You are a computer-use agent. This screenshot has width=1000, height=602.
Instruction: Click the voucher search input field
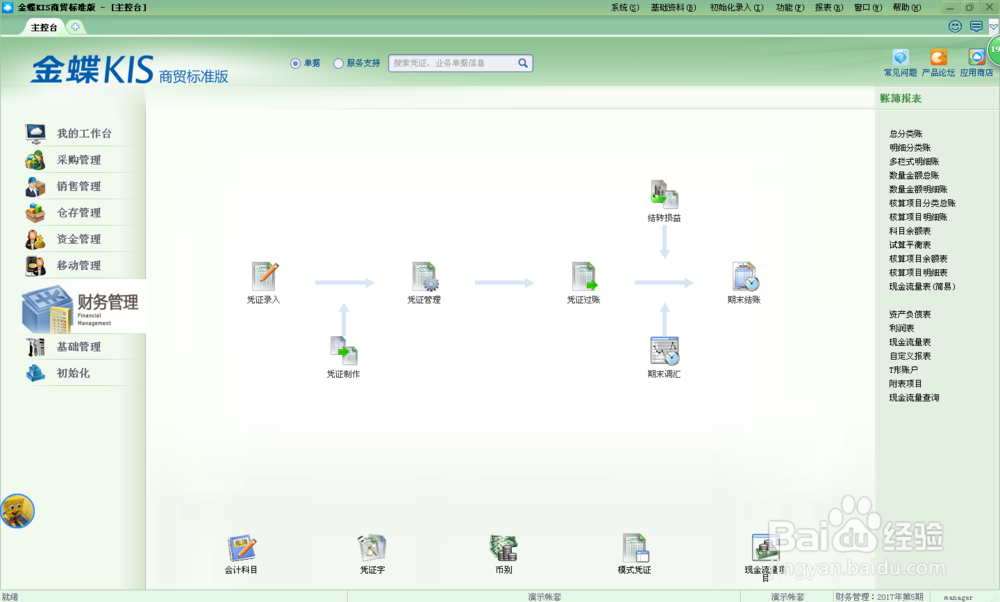[x=453, y=63]
